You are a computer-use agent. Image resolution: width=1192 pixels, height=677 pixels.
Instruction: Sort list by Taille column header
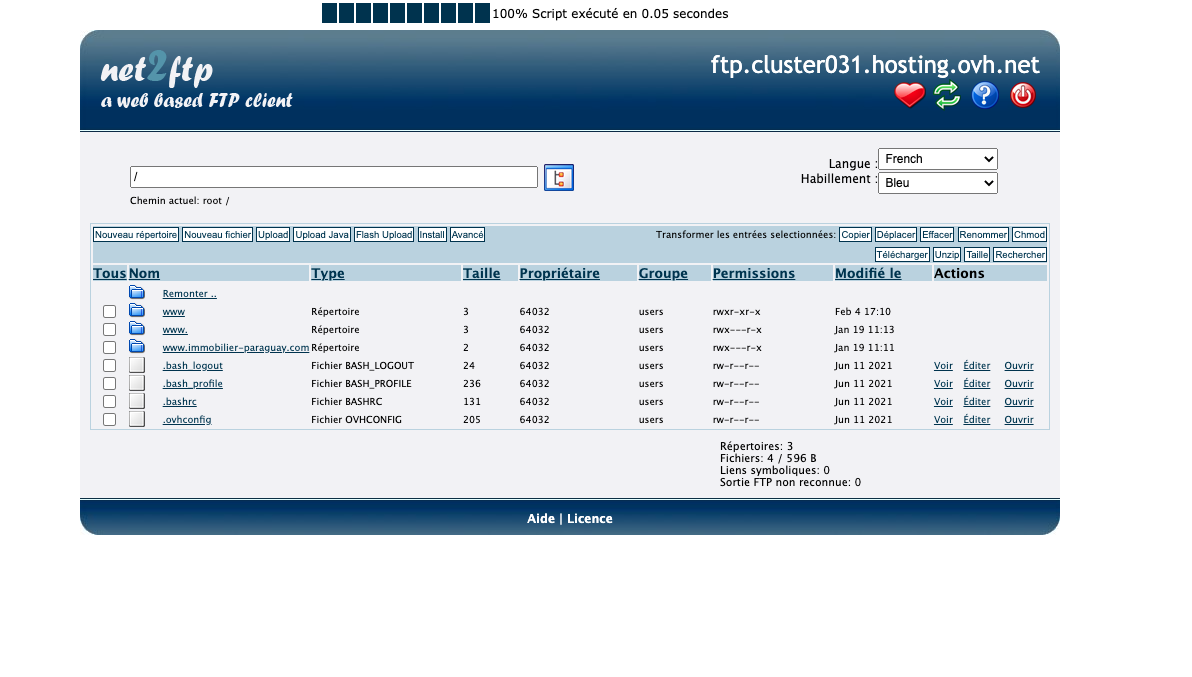[481, 274]
